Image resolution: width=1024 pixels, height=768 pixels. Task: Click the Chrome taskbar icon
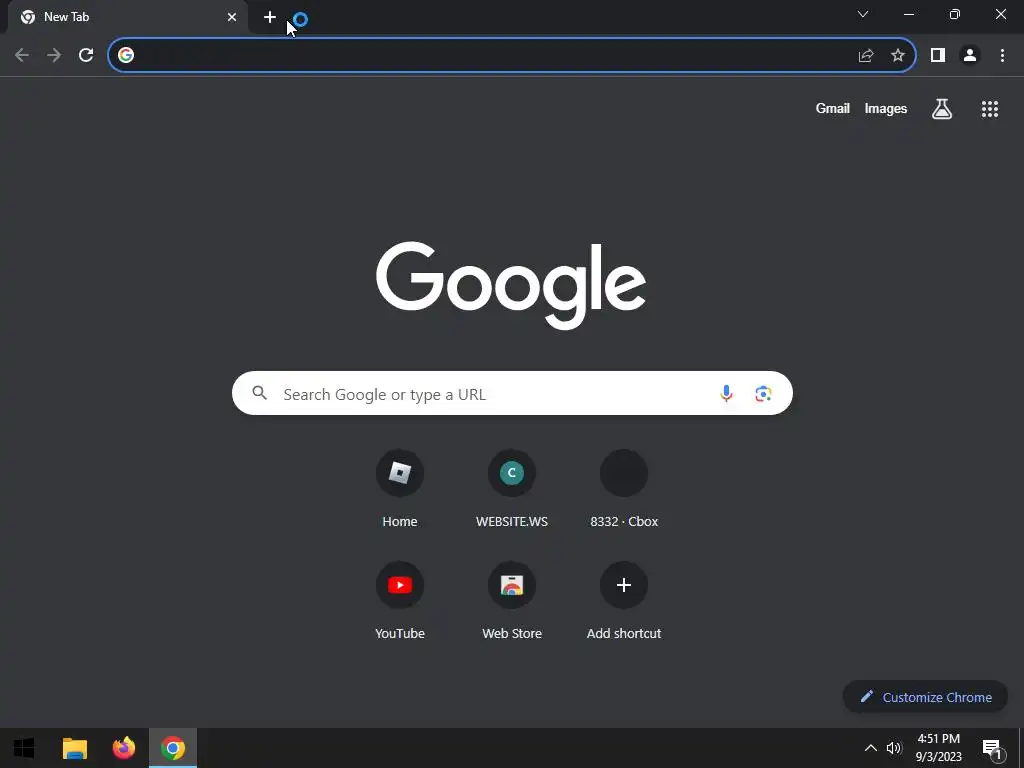click(x=173, y=748)
